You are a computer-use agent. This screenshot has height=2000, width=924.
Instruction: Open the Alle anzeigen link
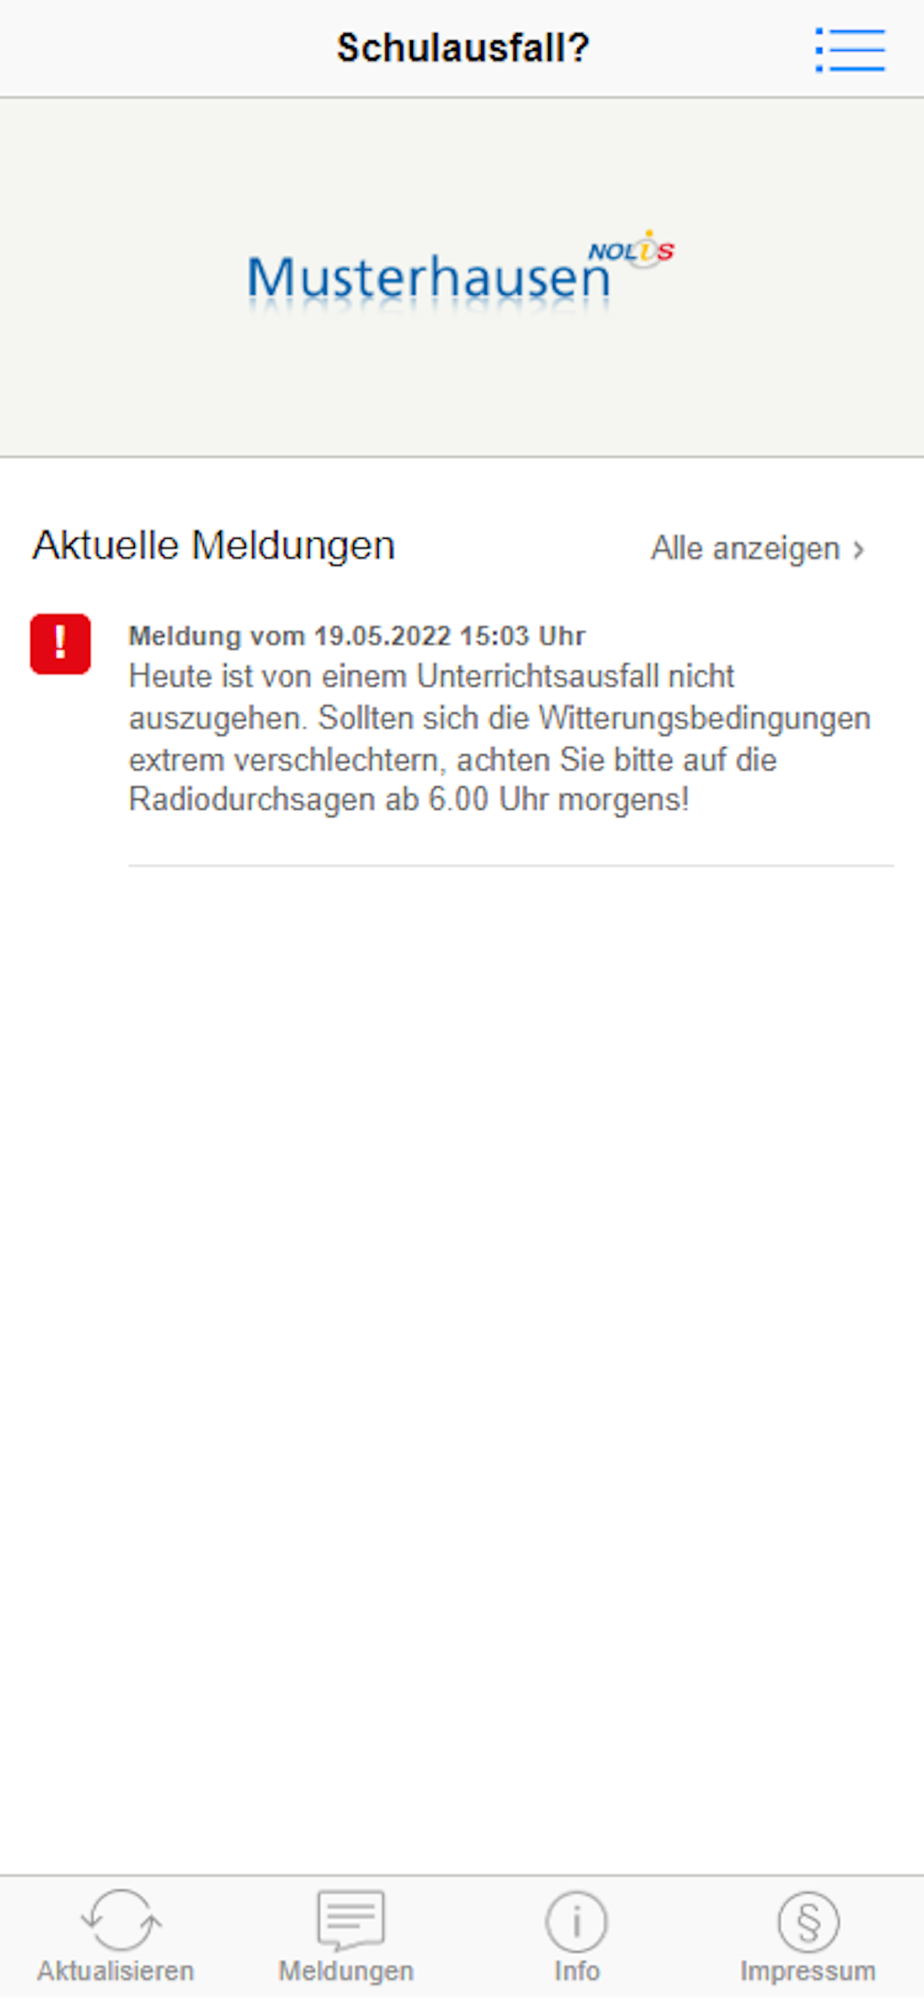745,548
